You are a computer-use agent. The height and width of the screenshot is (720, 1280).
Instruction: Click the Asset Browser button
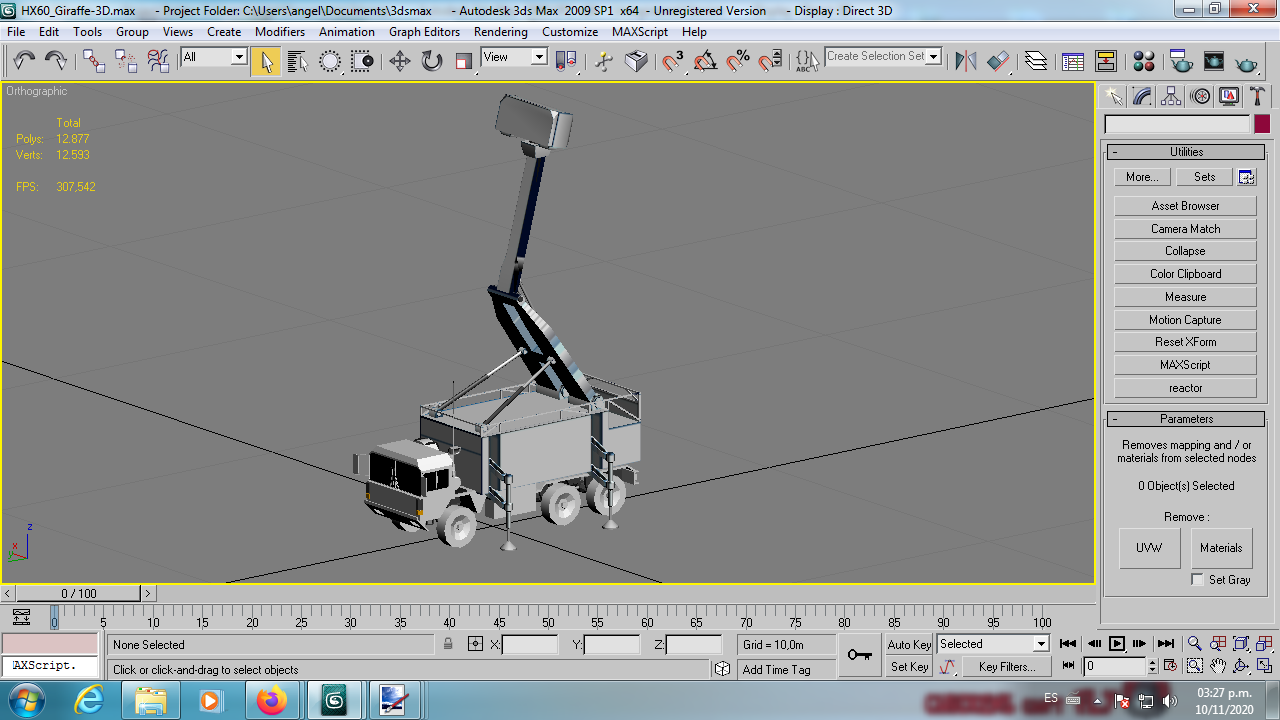coord(1185,206)
